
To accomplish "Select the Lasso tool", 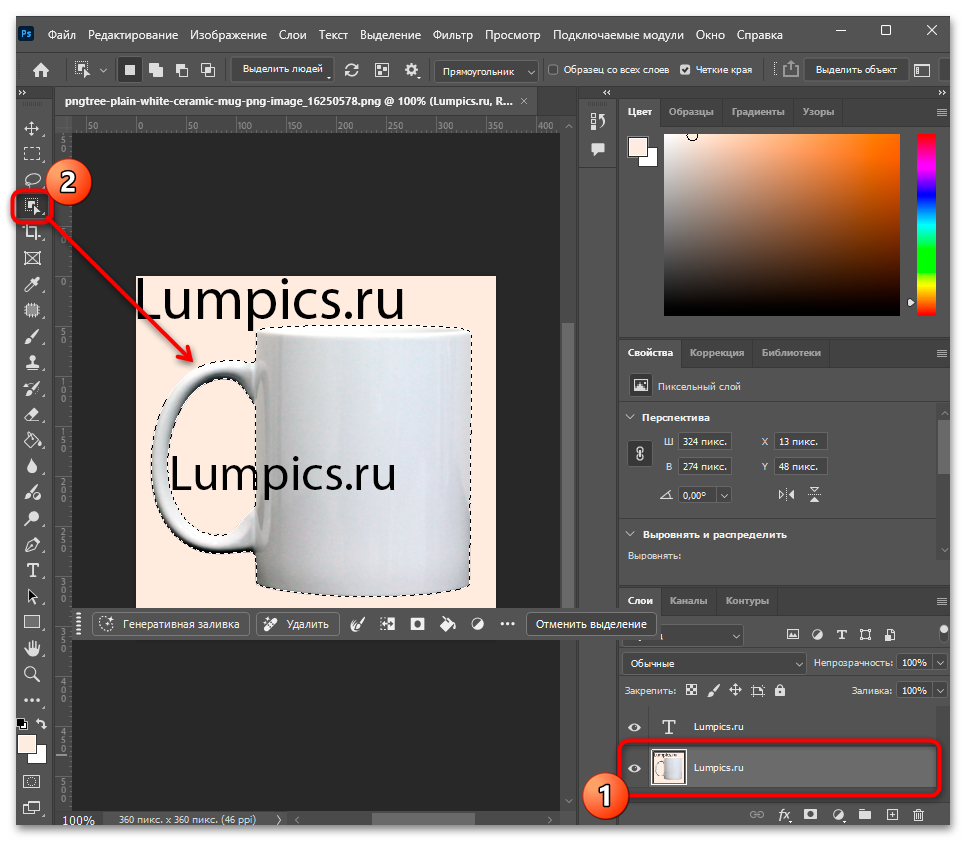I will [32, 179].
